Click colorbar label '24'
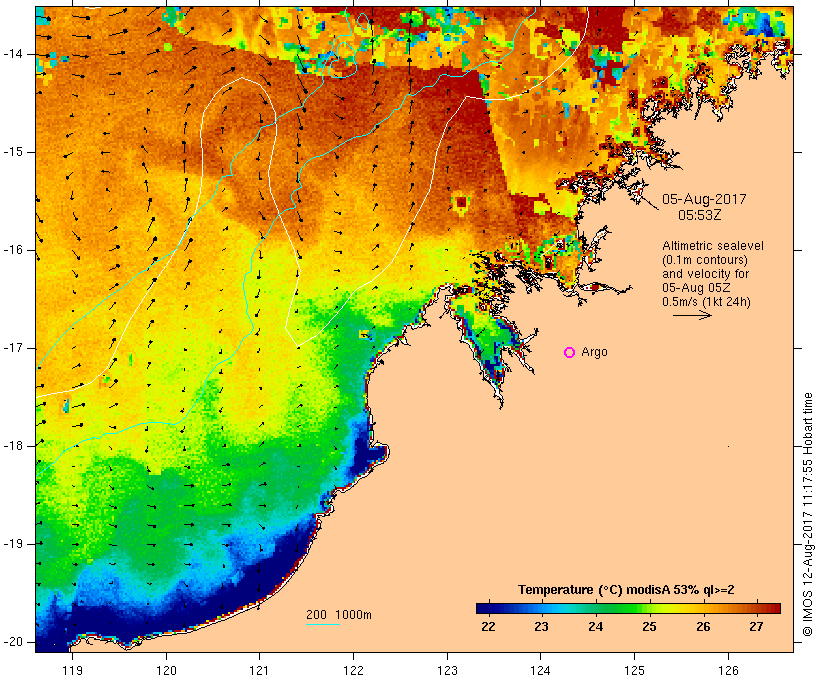Image resolution: width=820 pixels, height=680 pixels. pyautogui.click(x=596, y=627)
